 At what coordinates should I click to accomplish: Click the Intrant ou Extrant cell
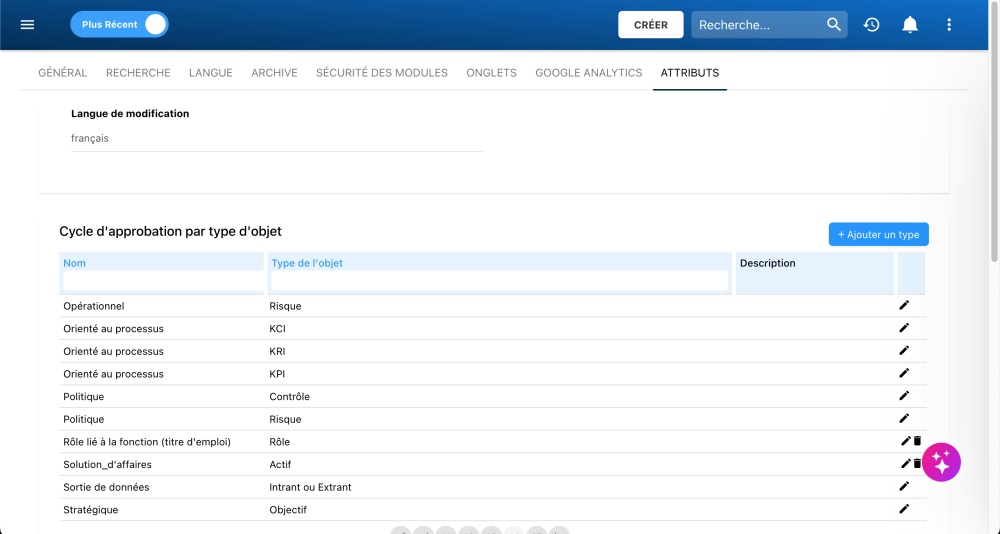[x=310, y=487]
